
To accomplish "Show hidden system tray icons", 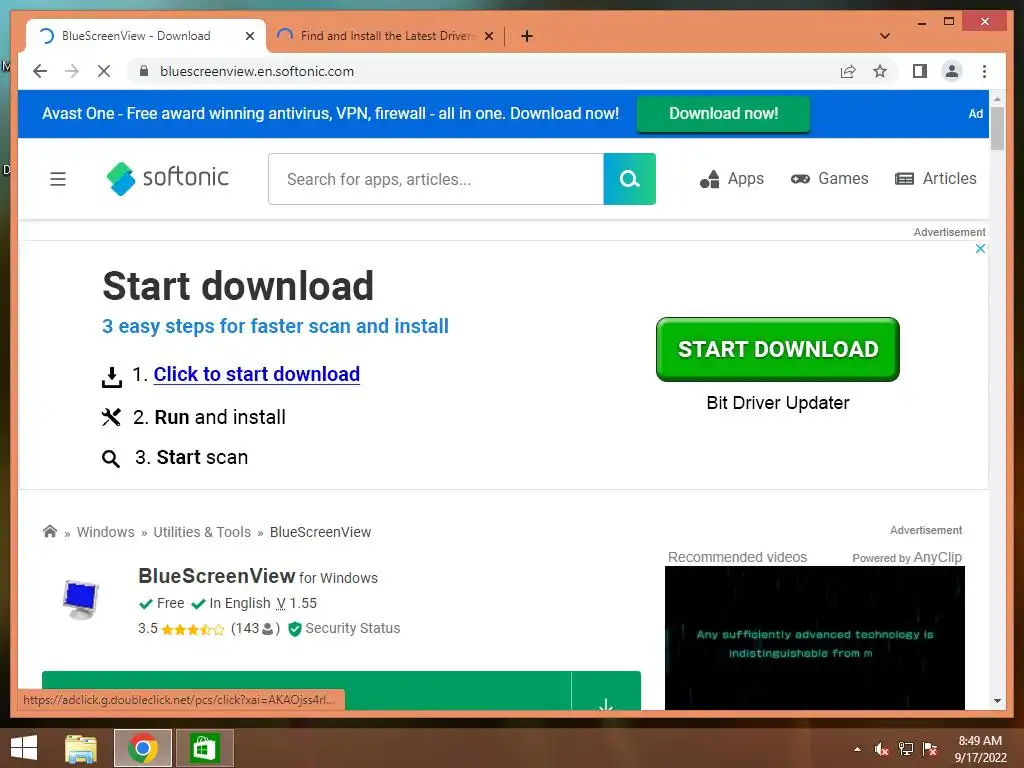I will [x=857, y=749].
